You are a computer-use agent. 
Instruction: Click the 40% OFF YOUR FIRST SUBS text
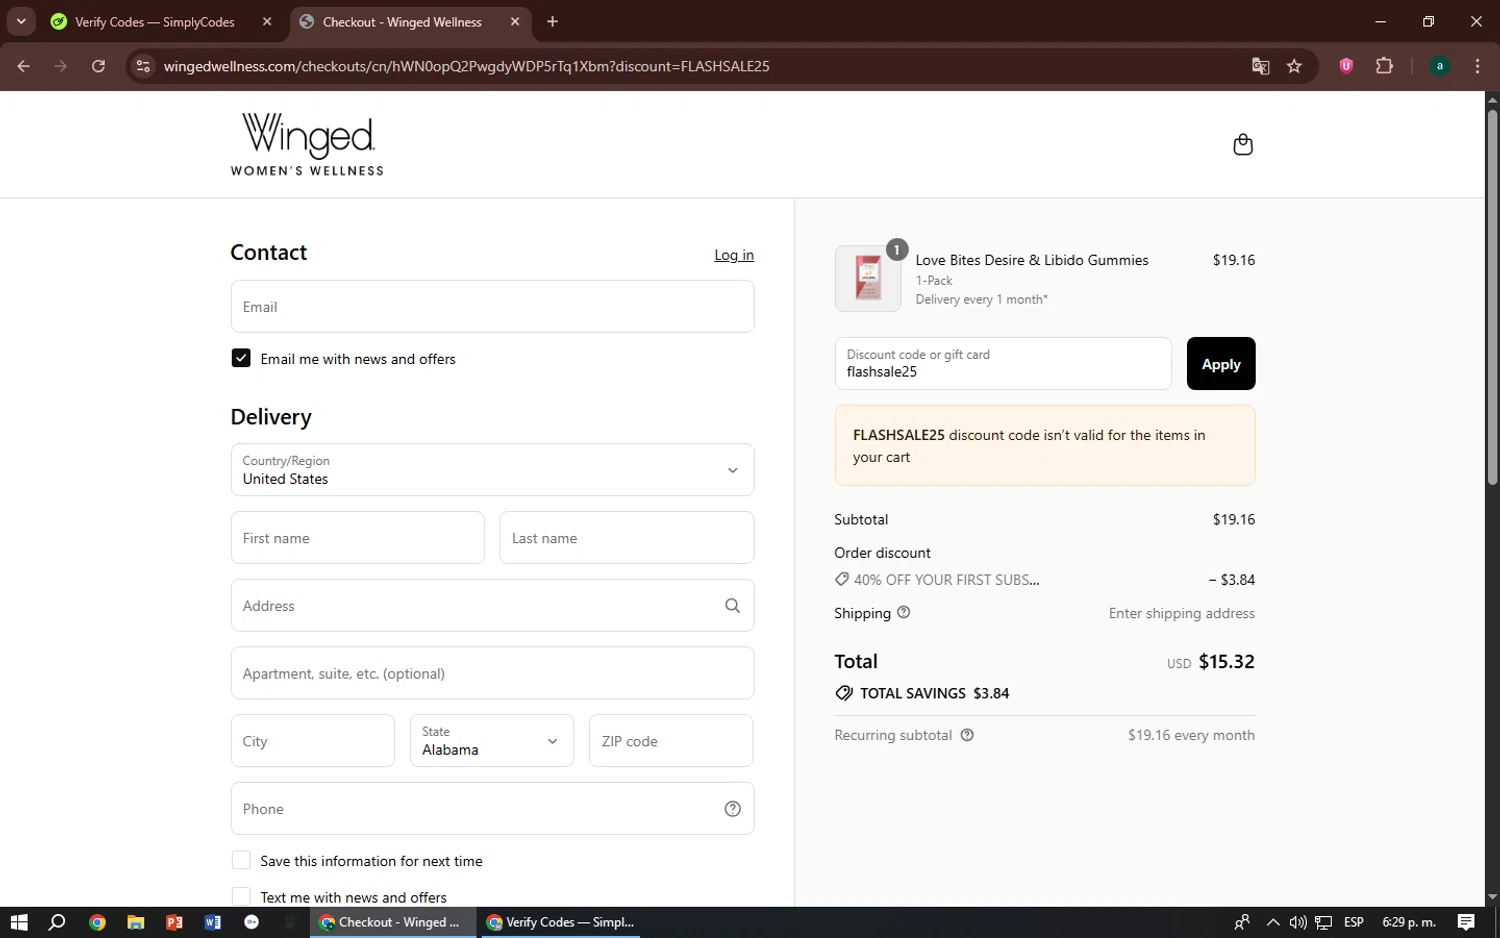click(x=946, y=580)
